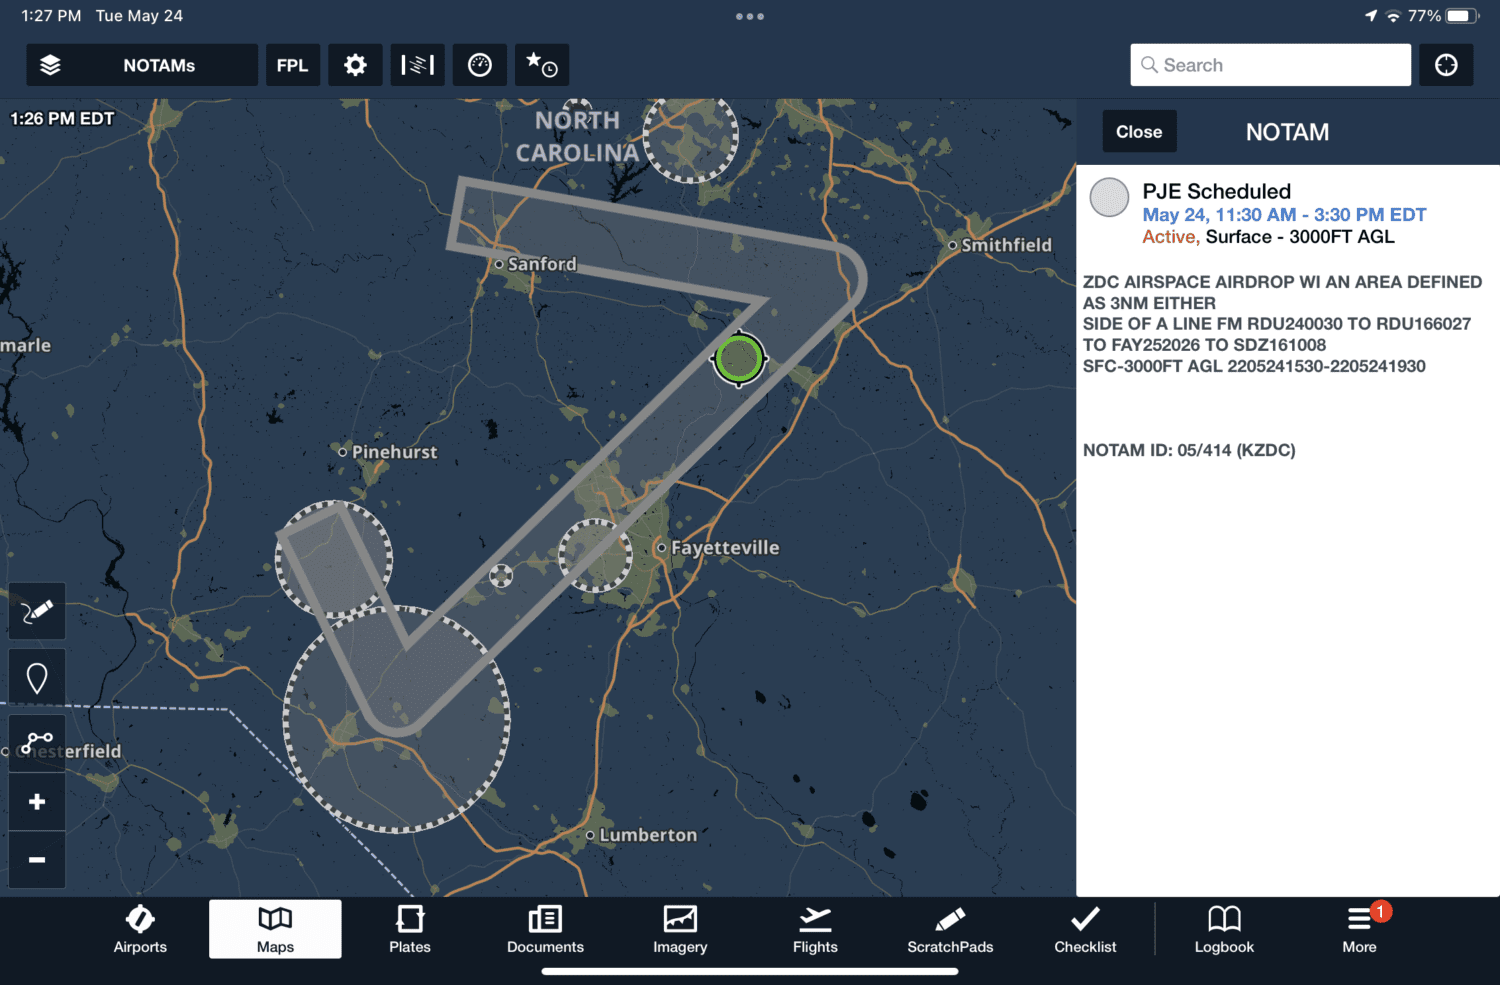Zoom out on the map

click(x=36, y=859)
